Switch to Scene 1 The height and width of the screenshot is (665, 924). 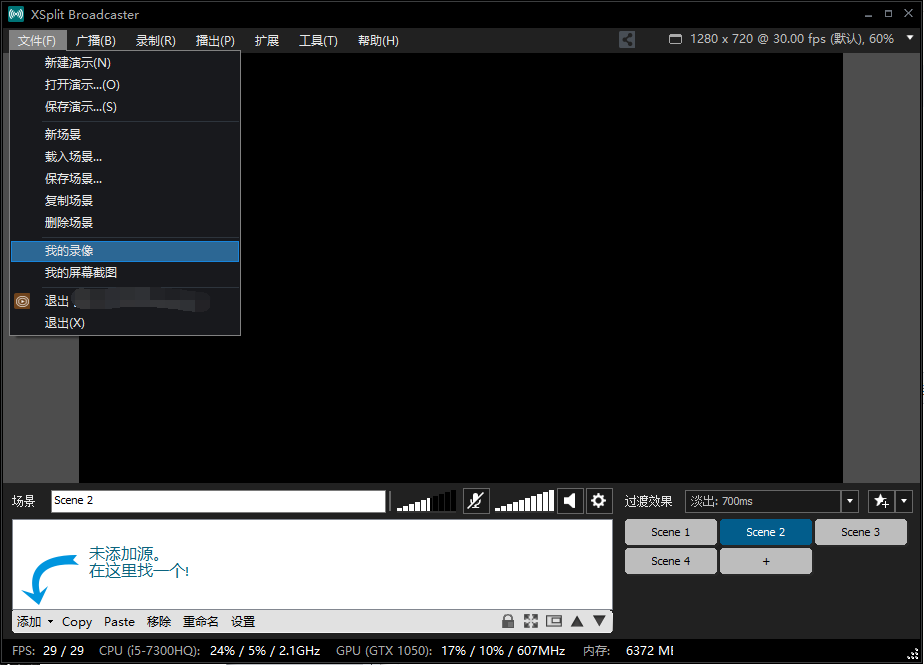point(671,532)
